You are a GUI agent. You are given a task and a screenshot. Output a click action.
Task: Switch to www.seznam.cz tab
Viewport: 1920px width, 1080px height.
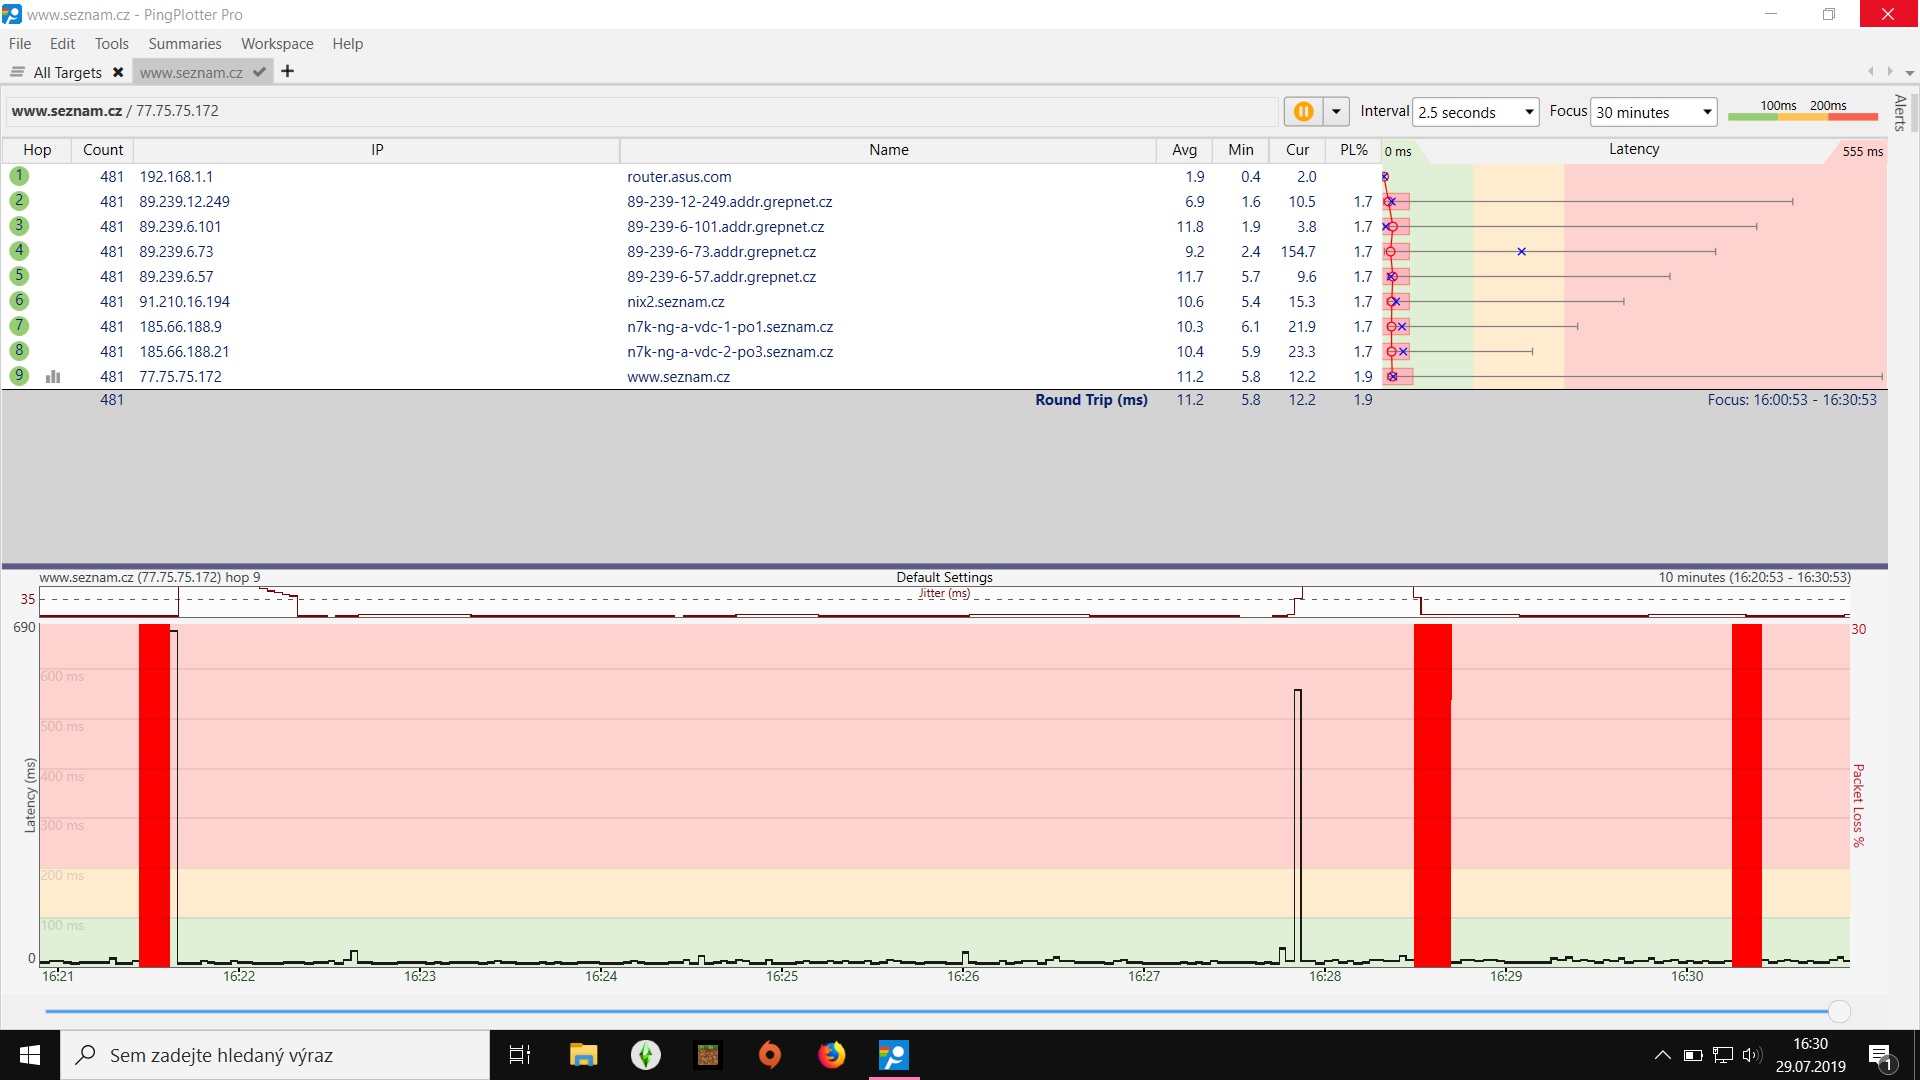coord(191,72)
